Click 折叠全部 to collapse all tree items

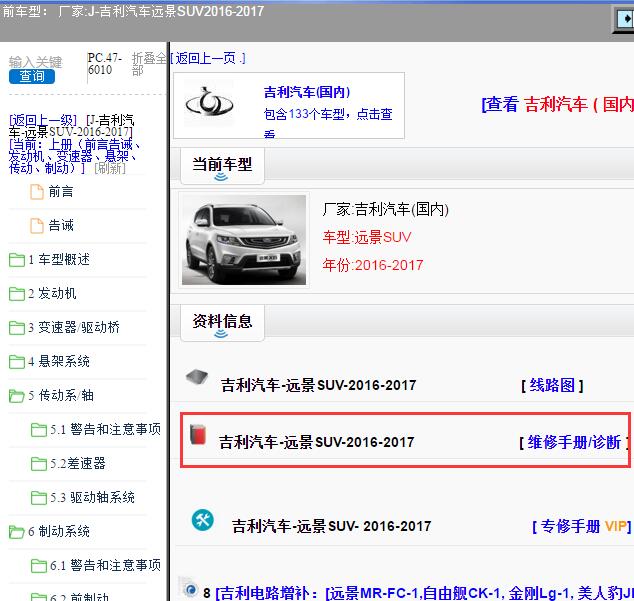pyautogui.click(x=149, y=64)
